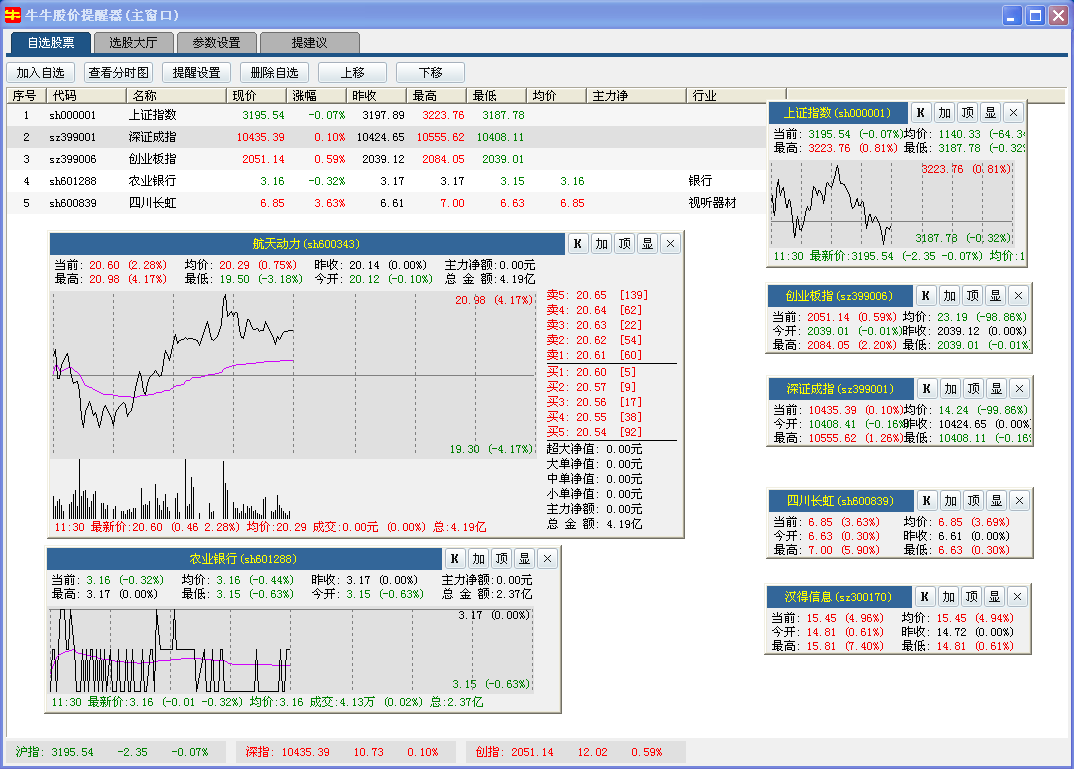This screenshot has width=1074, height=769.
Task: Open K-line for 四川长虹 widget
Action: (x=926, y=500)
